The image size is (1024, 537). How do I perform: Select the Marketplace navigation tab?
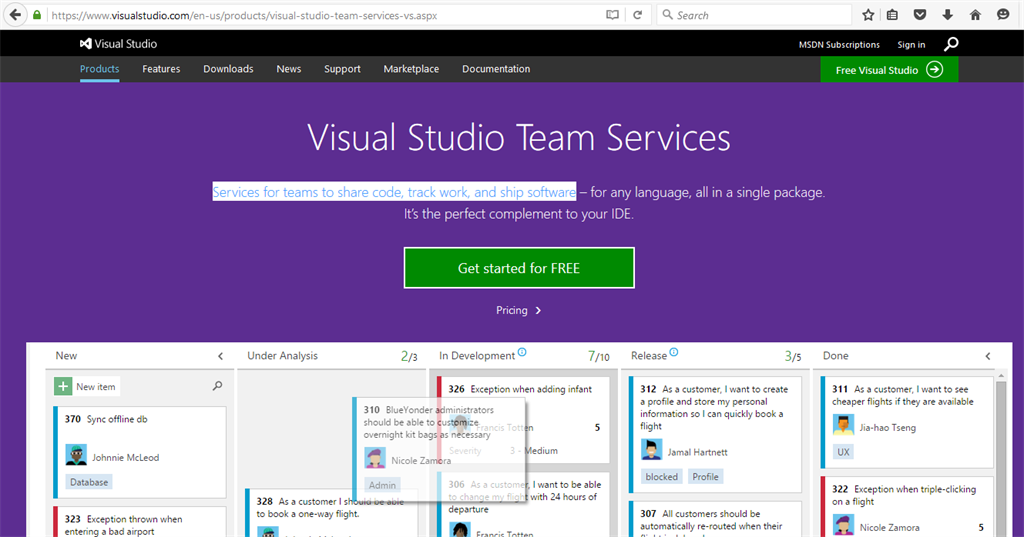coord(411,69)
